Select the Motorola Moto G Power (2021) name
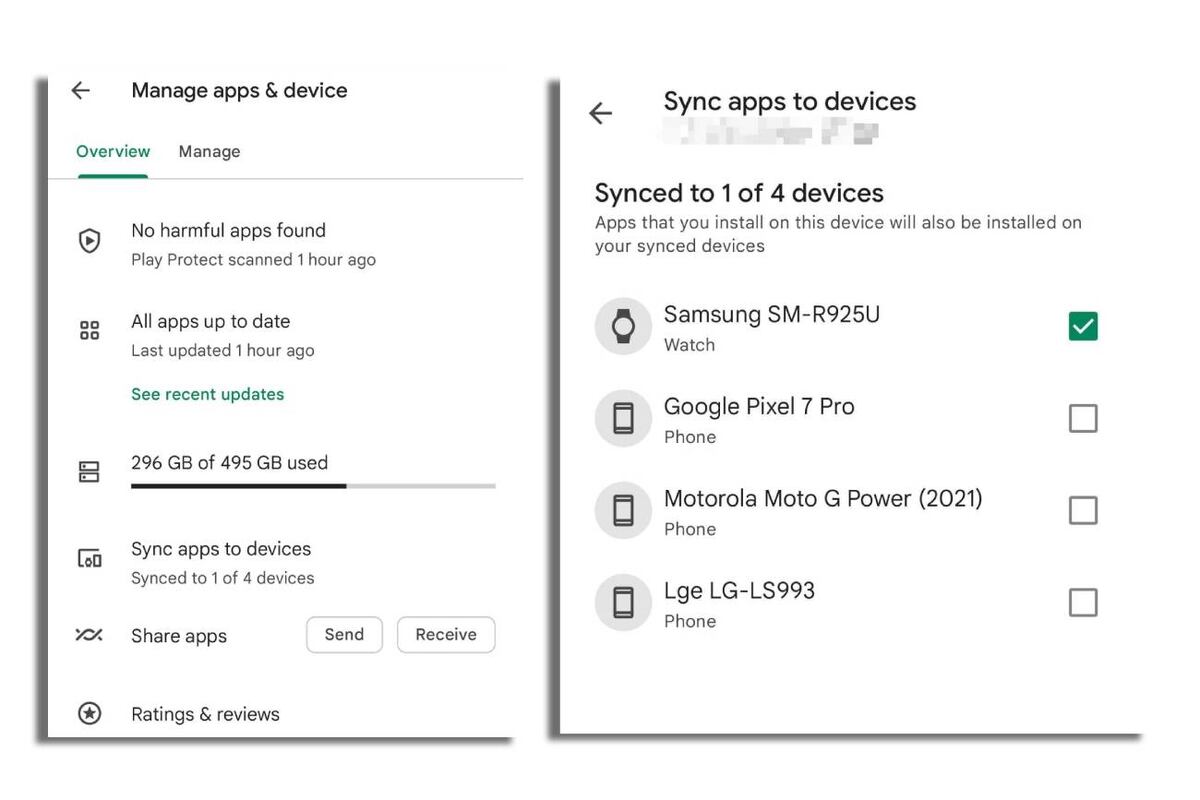 point(823,498)
